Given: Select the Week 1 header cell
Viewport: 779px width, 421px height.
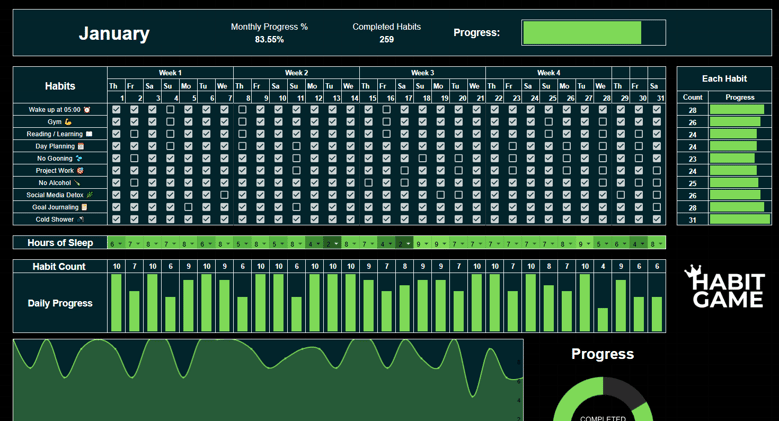Looking at the screenshot, I should pyautogui.click(x=170, y=73).
